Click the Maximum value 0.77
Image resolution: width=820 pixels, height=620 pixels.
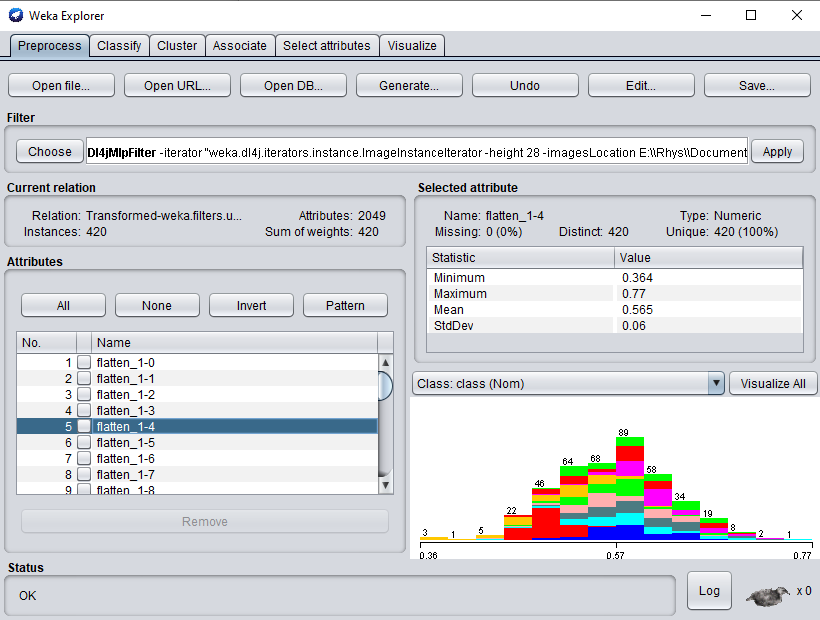click(633, 294)
